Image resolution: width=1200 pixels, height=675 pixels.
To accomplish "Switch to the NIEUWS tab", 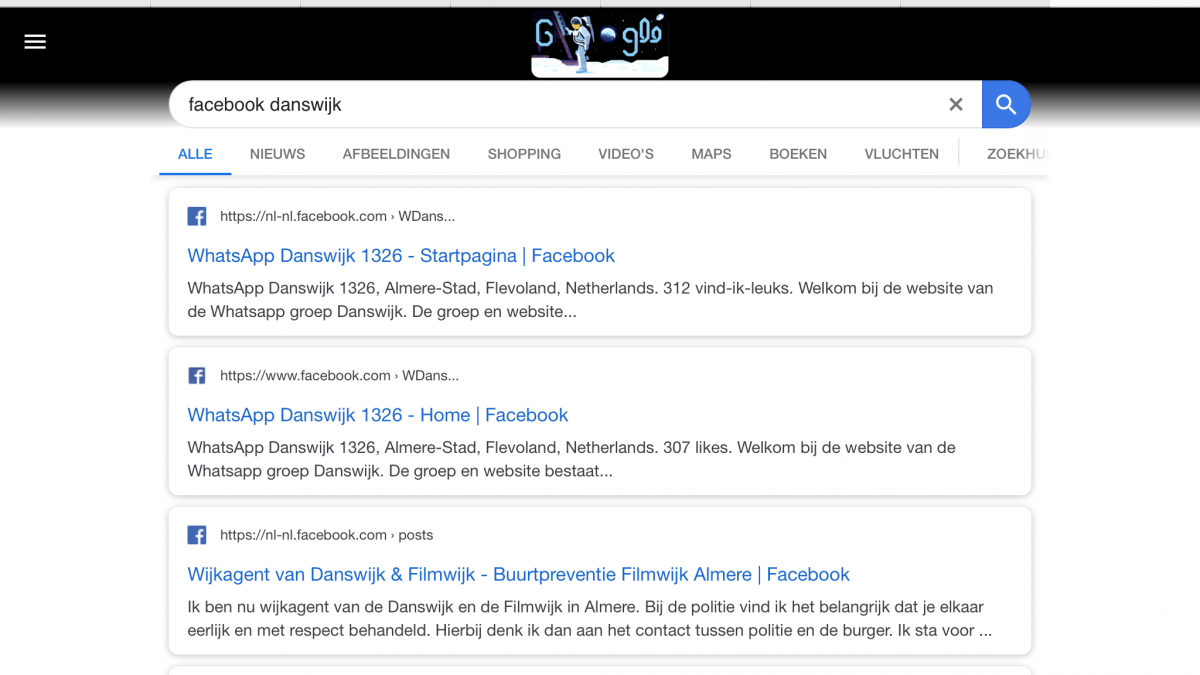I will (x=278, y=154).
